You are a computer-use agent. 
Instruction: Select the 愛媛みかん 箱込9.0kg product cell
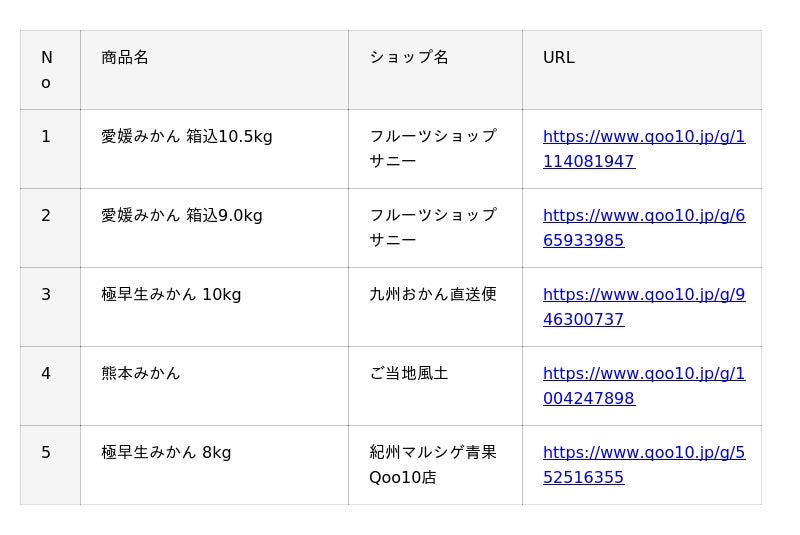(x=182, y=216)
